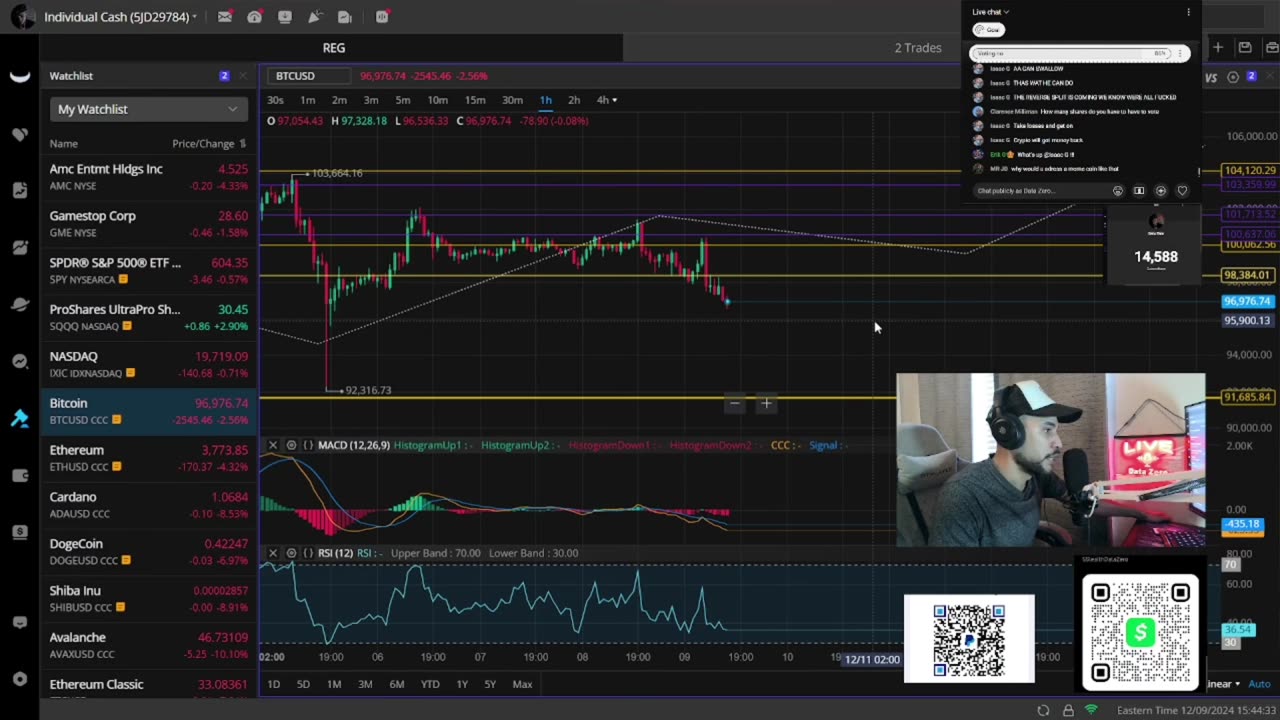Viewport: 1280px width, 720px height.
Task: Switch to the 30s chart interval
Action: (275, 100)
